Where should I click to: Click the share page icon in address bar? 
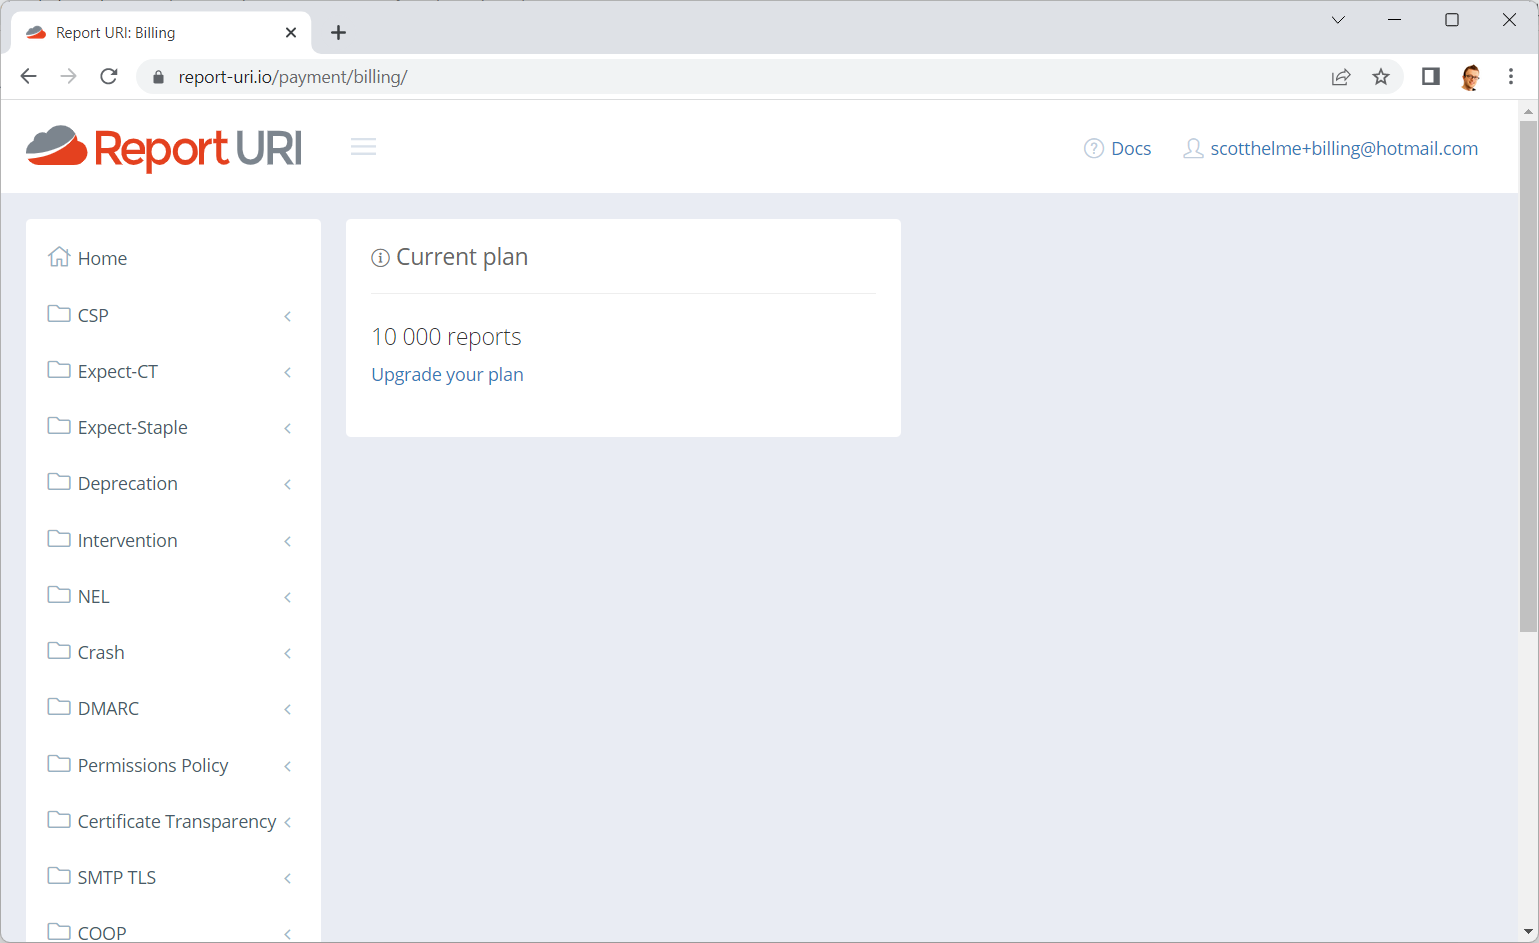pyautogui.click(x=1341, y=77)
